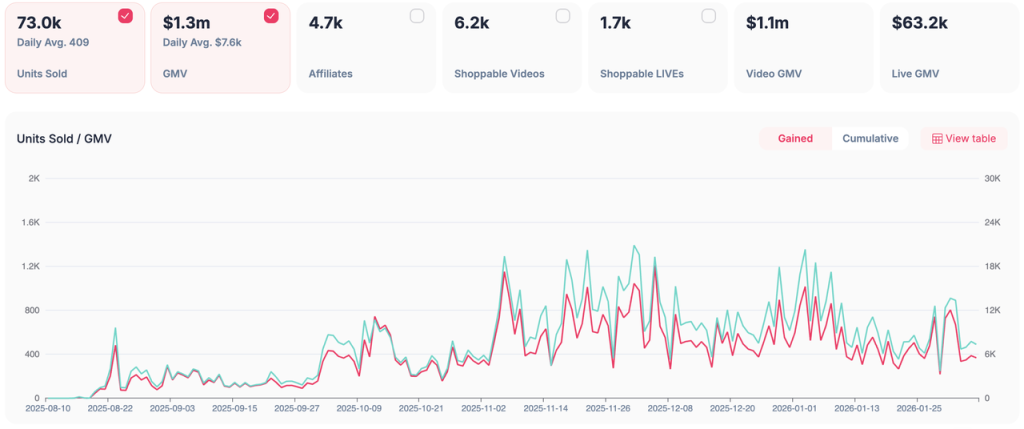Uncheck the Units Sold checkbox
The height and width of the screenshot is (429, 1024).
pos(125,16)
